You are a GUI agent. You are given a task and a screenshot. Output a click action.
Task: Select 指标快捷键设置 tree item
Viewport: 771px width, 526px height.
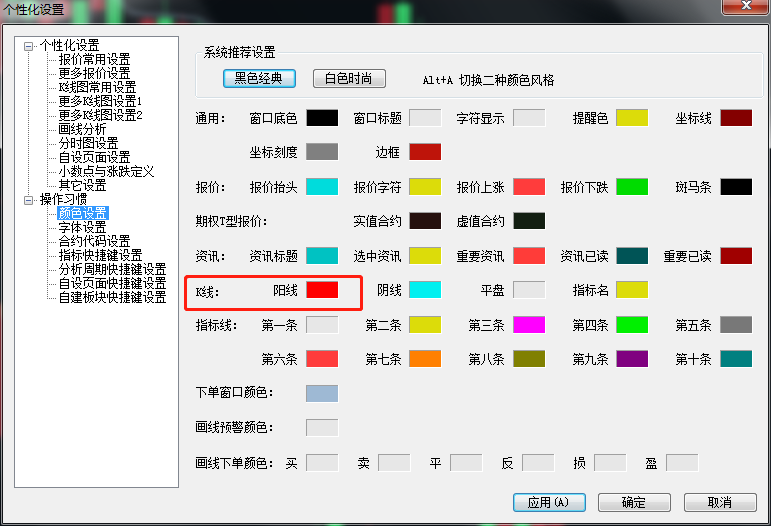coord(100,256)
